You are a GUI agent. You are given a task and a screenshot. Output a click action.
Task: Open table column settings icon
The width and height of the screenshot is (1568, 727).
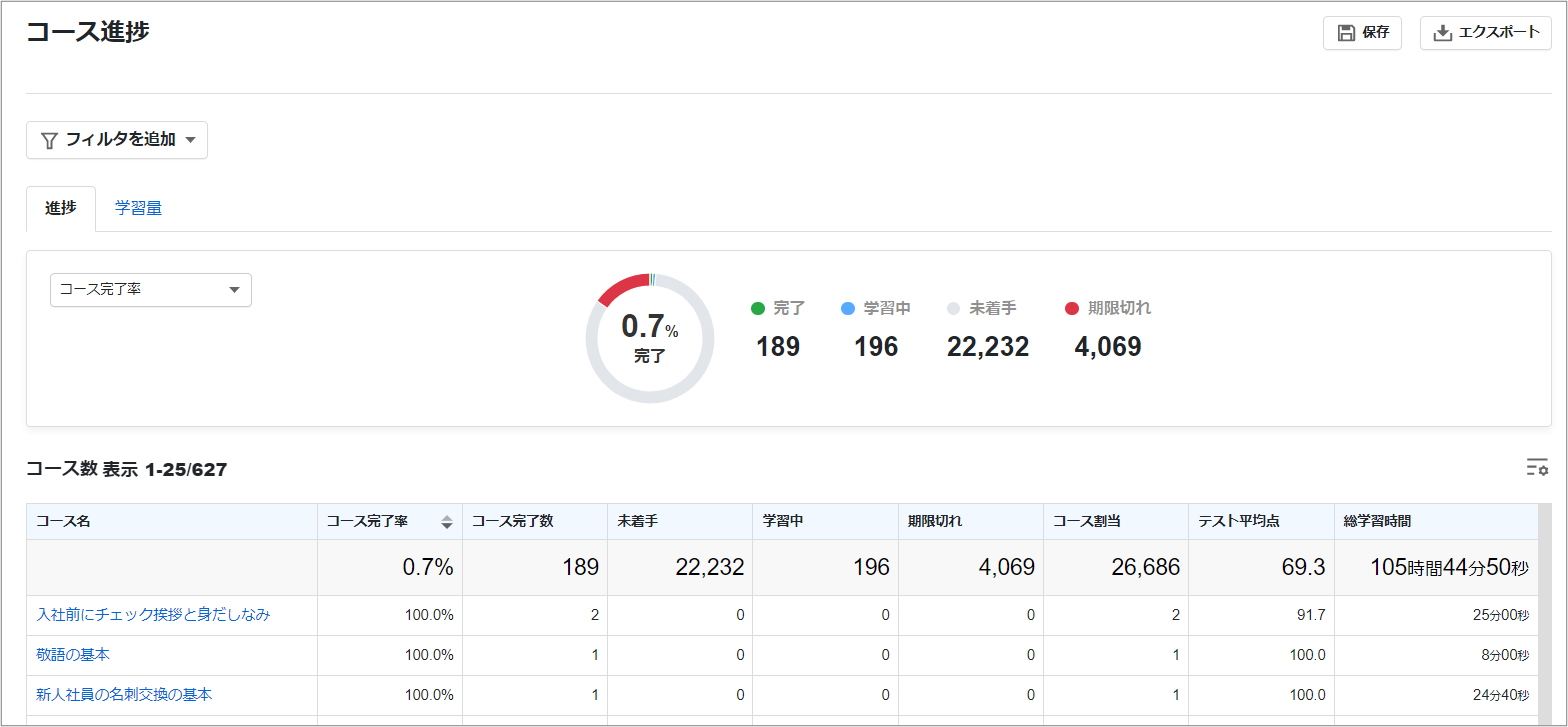pyautogui.click(x=1537, y=467)
